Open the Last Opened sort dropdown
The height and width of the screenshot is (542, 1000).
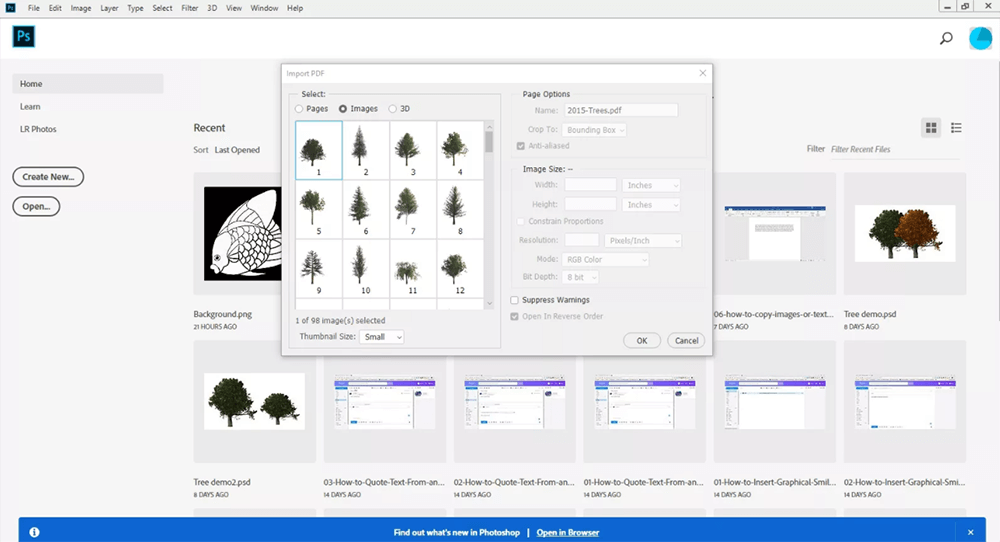point(238,150)
